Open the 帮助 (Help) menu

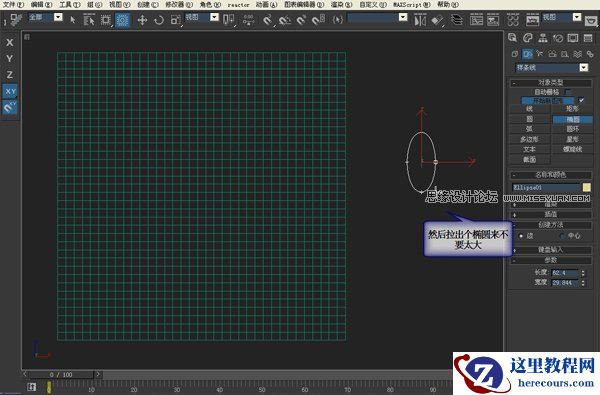[448, 5]
